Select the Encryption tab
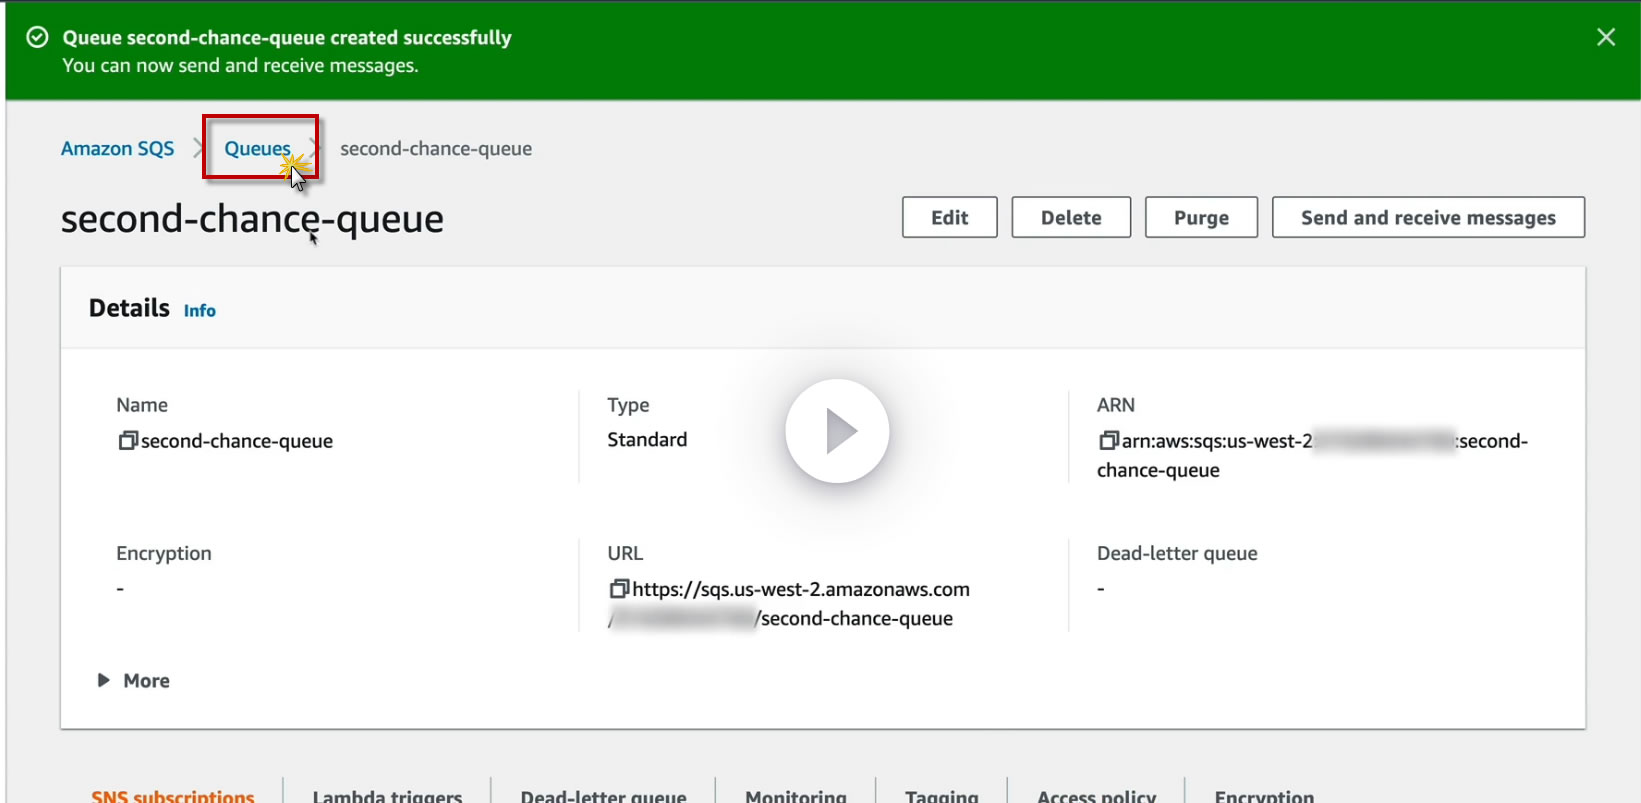Screen dimensions: 1641x803 pos(1264,796)
